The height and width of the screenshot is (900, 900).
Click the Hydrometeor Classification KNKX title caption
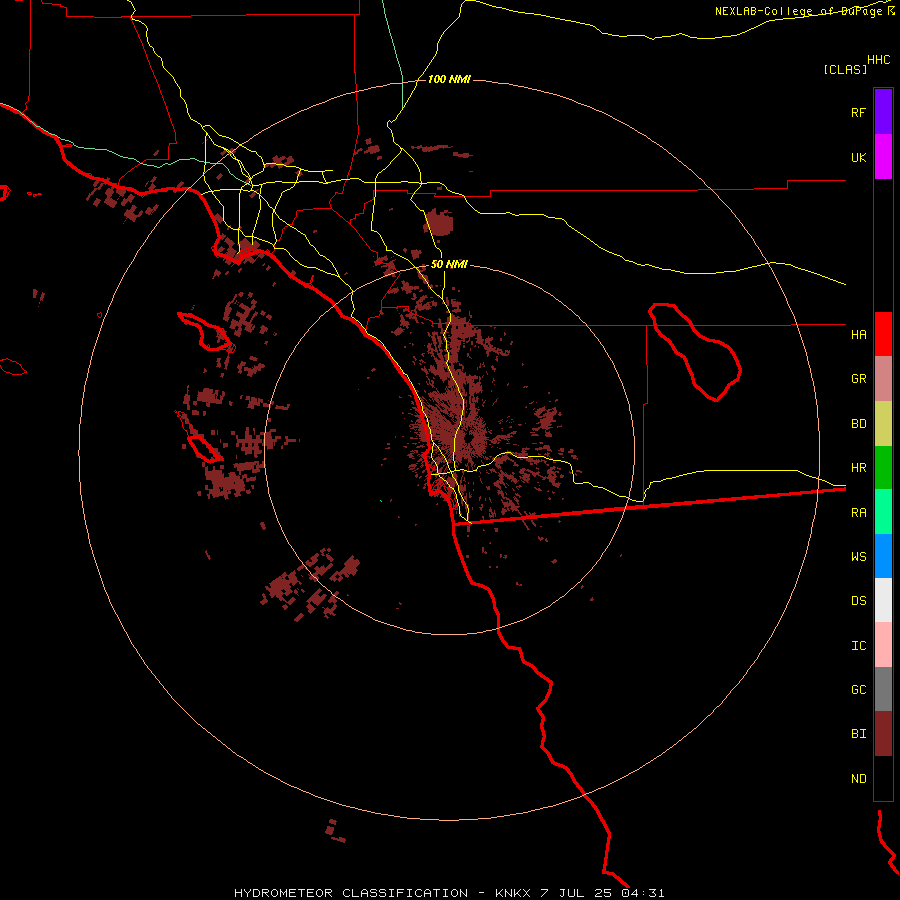449,893
